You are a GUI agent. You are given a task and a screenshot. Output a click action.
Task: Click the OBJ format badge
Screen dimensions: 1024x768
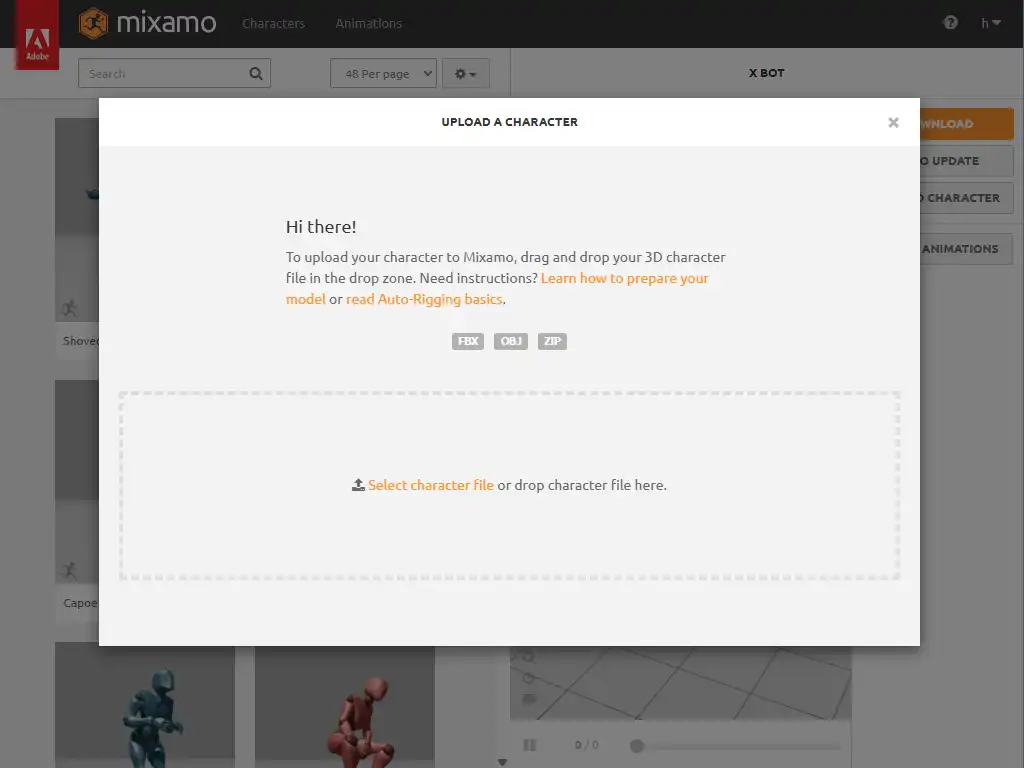(510, 341)
